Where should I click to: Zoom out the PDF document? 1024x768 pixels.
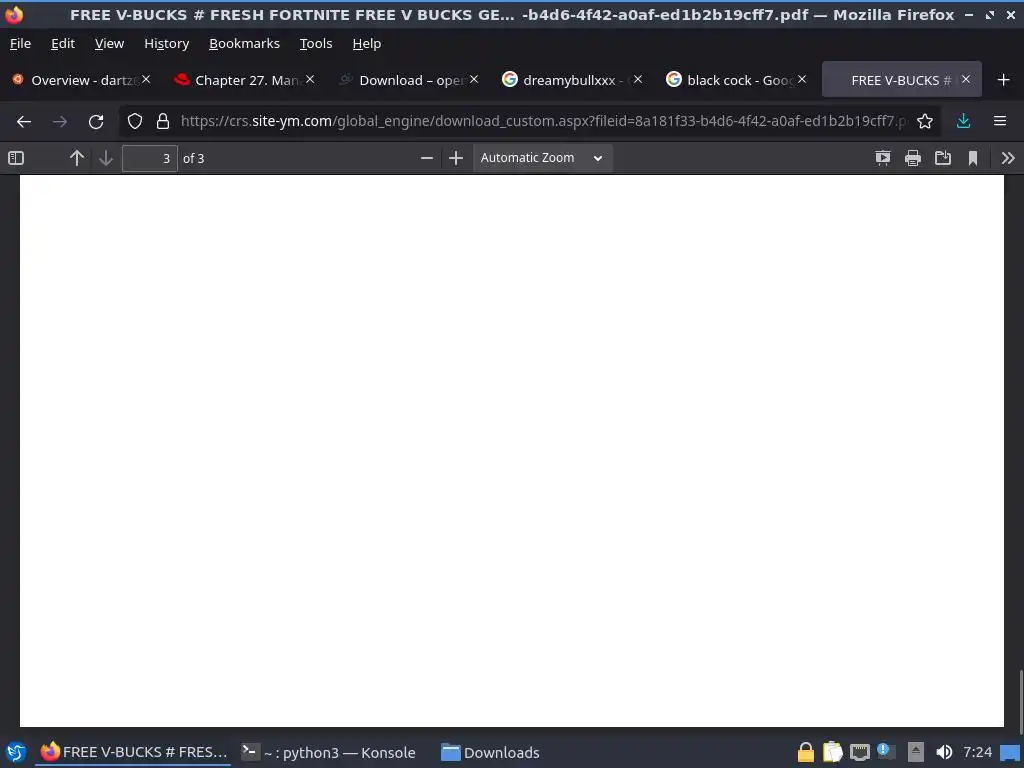coord(426,158)
